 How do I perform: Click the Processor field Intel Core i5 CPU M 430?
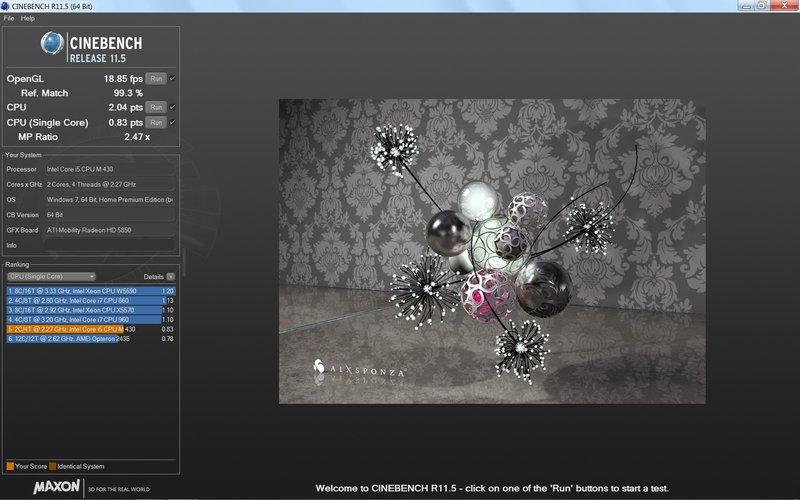110,169
